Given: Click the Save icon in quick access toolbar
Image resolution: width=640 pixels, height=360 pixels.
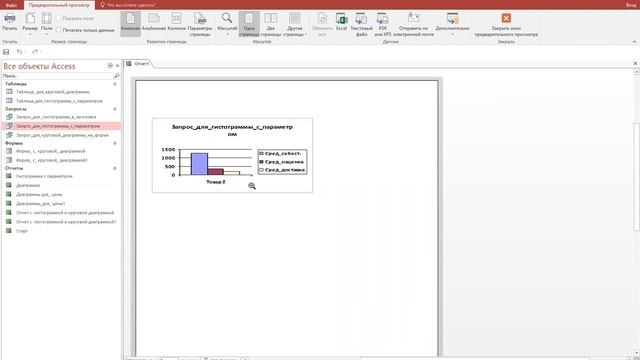Looking at the screenshot, I should tap(6, 52).
